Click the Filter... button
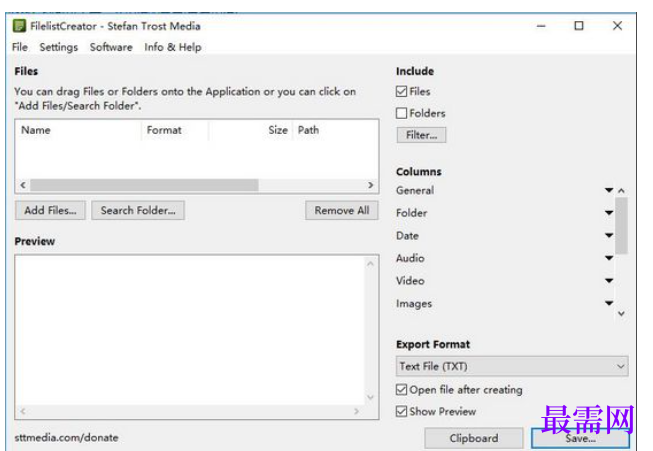This screenshot has width=653, height=451. (x=421, y=135)
